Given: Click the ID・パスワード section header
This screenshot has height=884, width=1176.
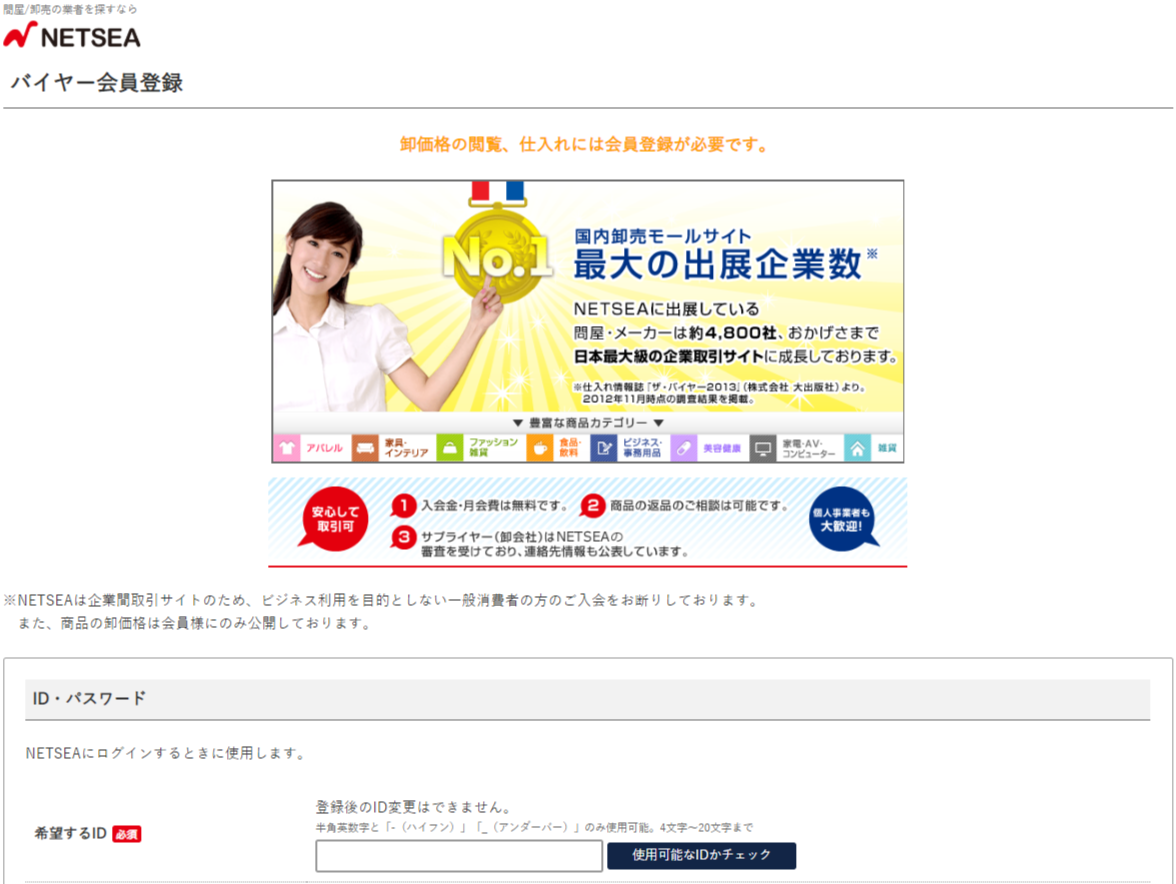Looking at the screenshot, I should coord(587,699).
